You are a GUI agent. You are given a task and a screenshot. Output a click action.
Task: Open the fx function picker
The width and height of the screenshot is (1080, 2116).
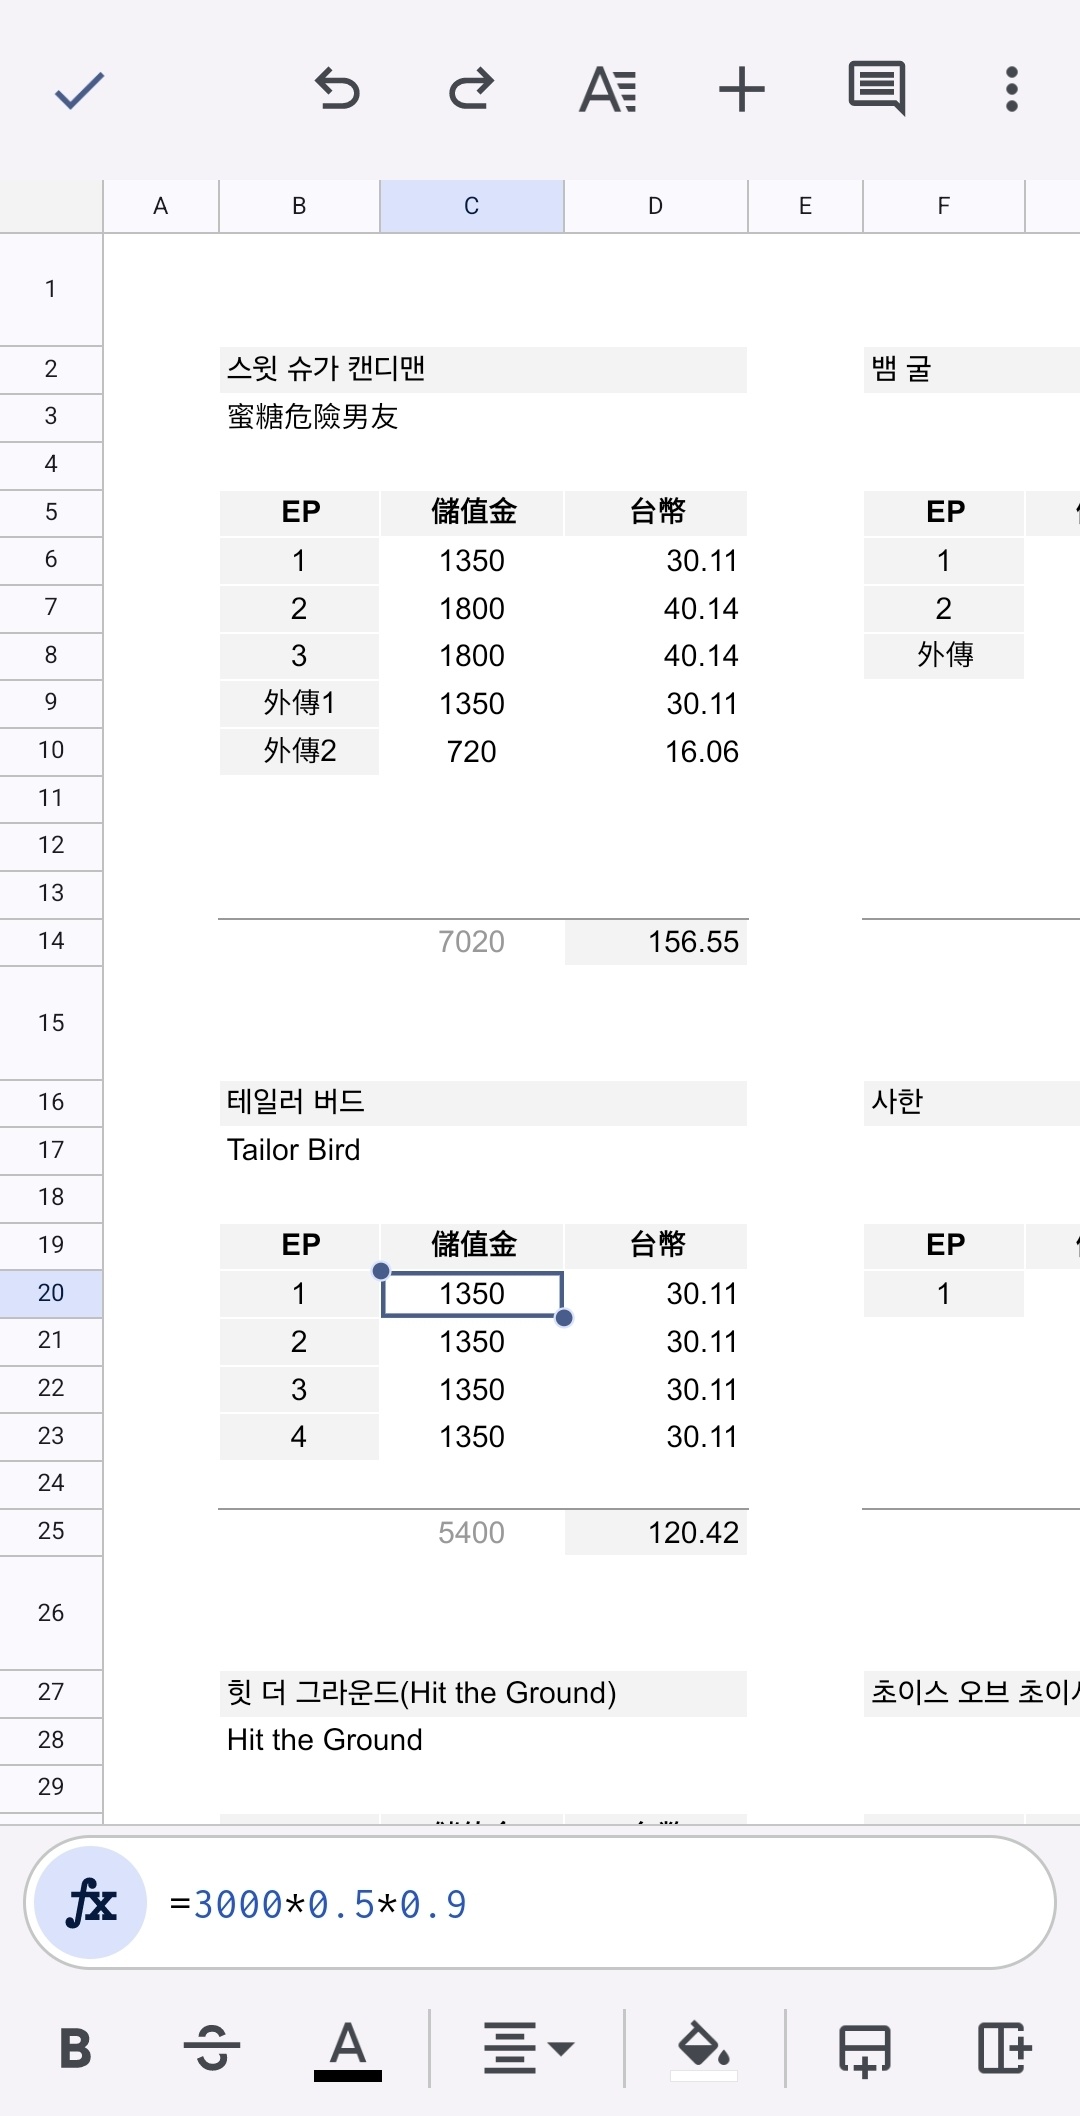91,1903
